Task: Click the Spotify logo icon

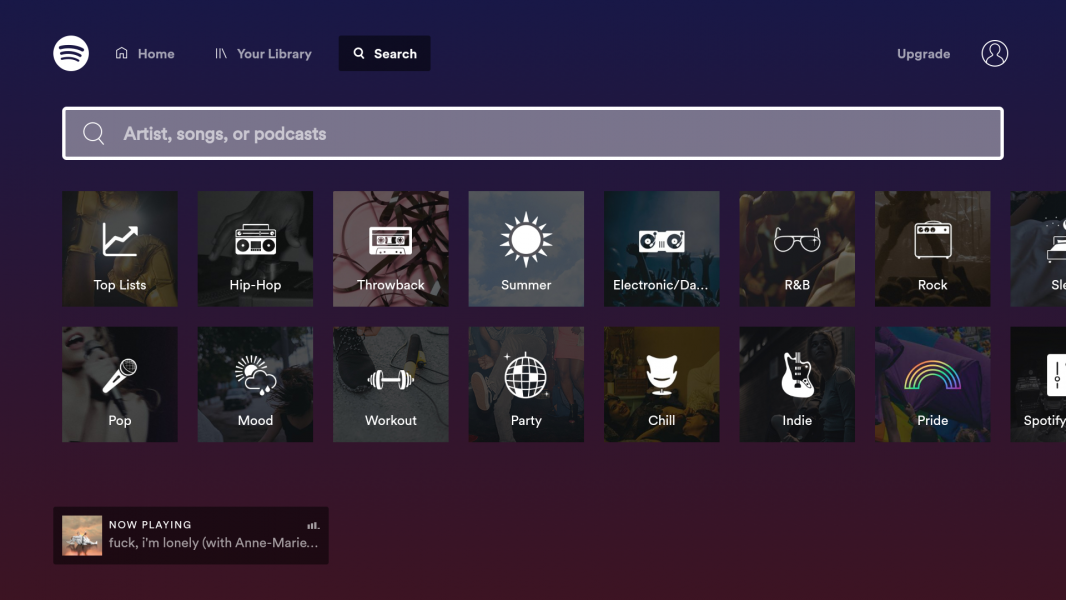Action: click(x=71, y=53)
